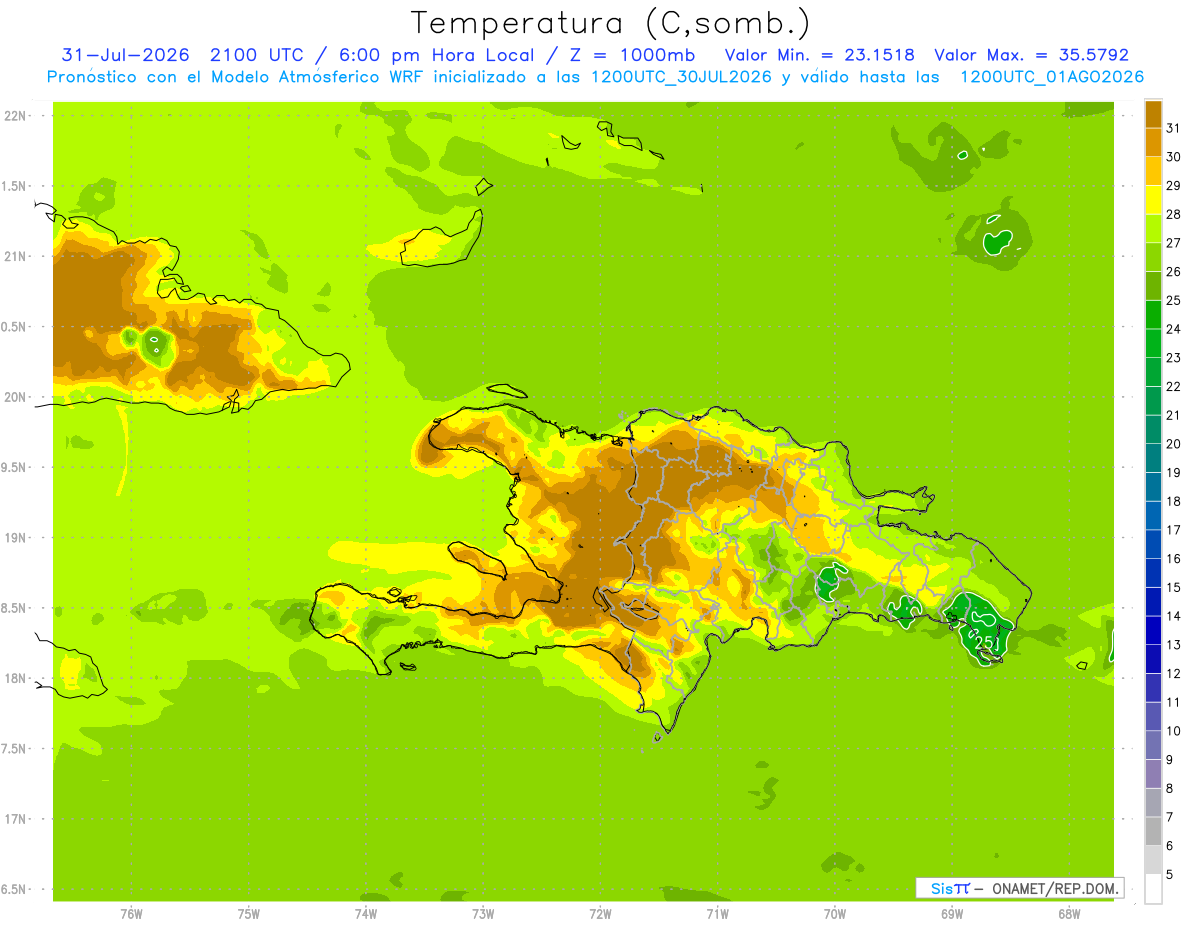The image size is (1200, 927).
Task: Click the "25" legend value on the color bar
Action: click(1174, 300)
